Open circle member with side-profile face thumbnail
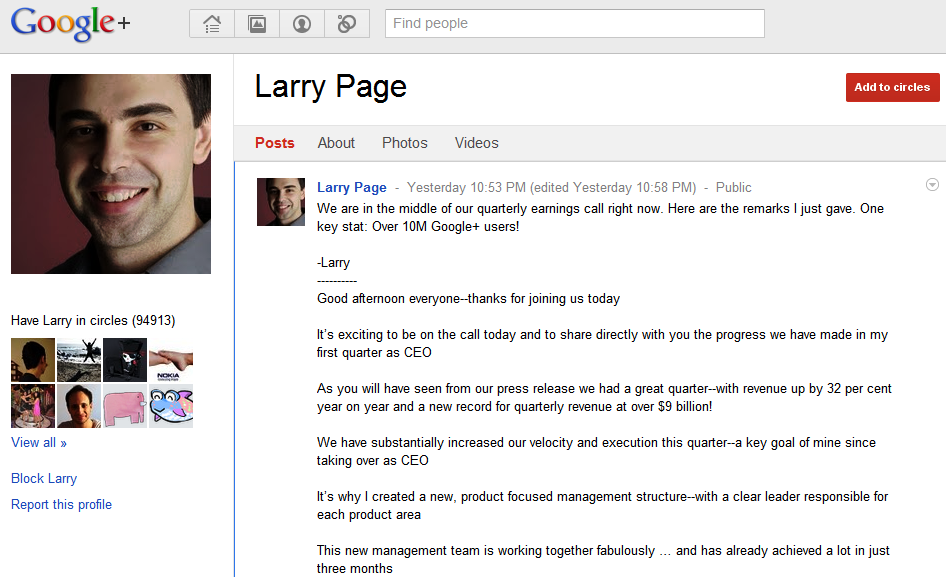946x577 pixels. point(33,360)
